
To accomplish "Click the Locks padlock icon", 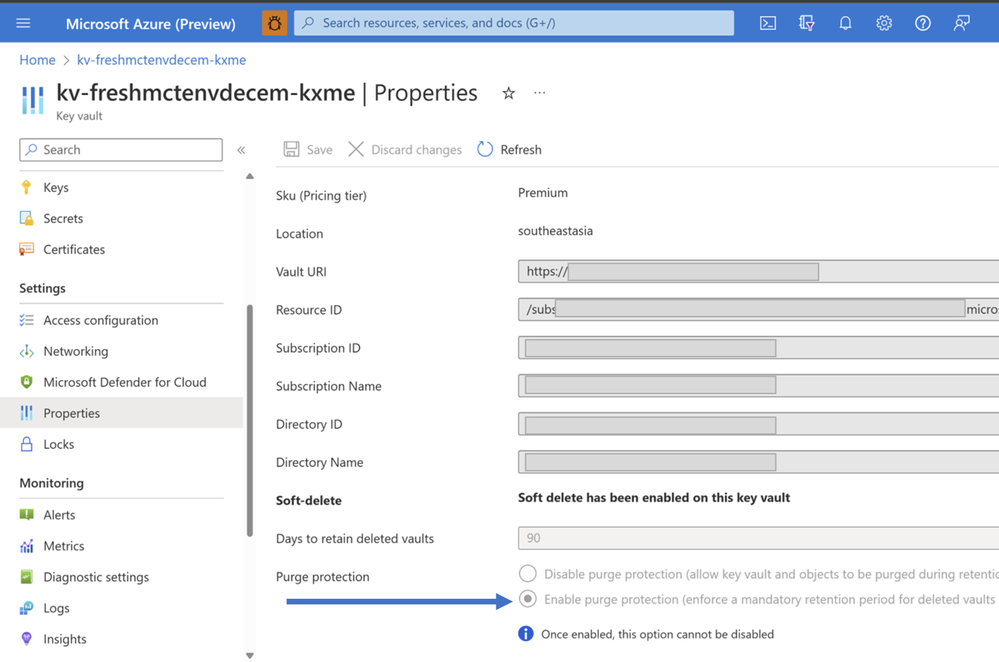I will 26,444.
